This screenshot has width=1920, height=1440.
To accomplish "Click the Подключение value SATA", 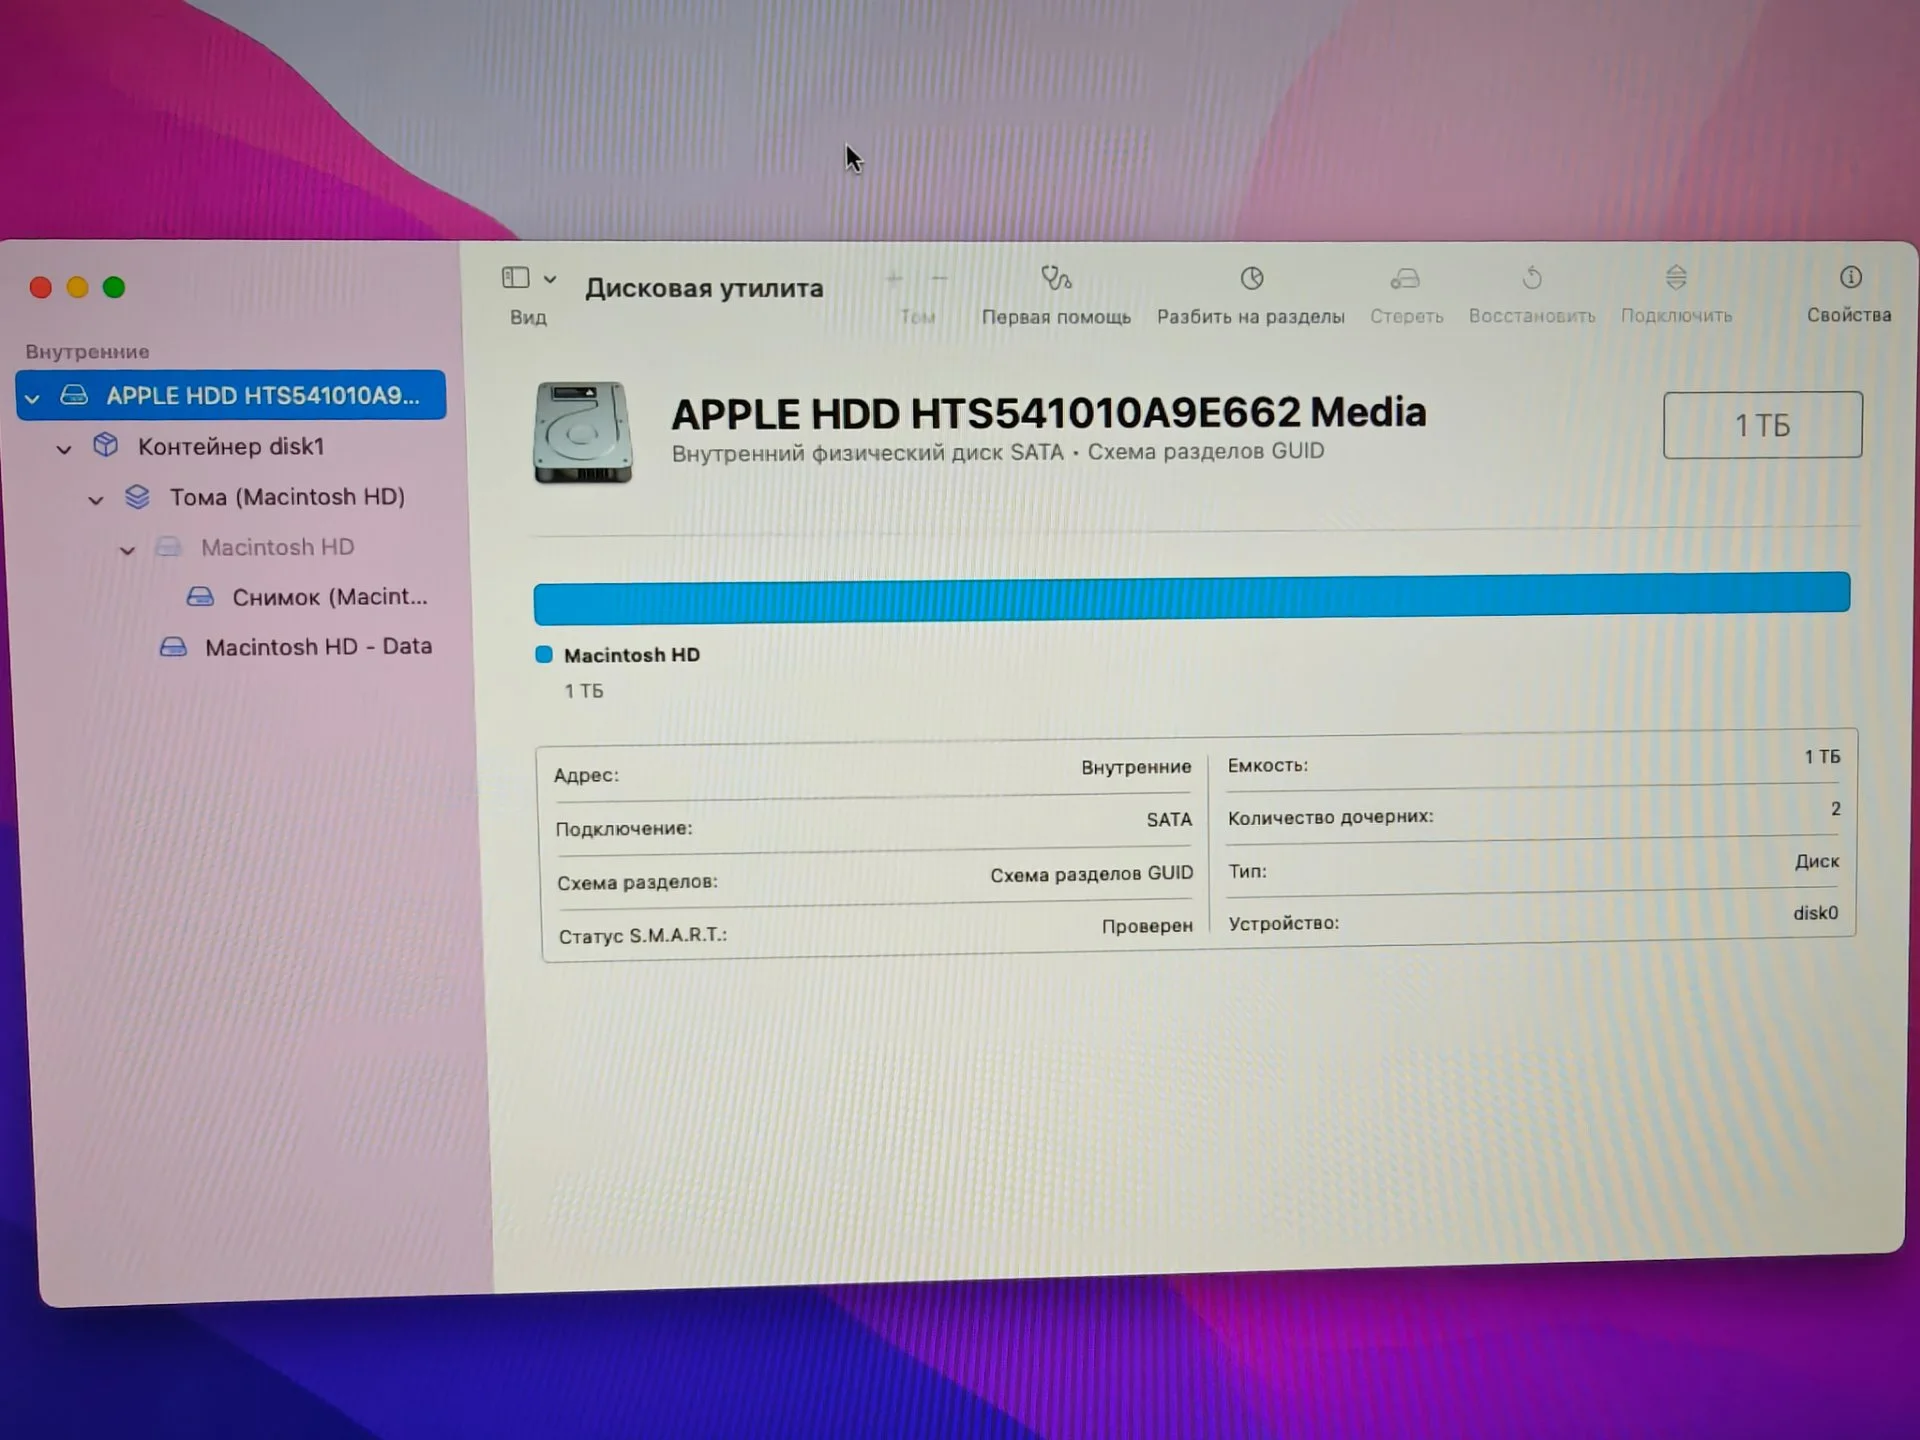I will pos(1169,820).
